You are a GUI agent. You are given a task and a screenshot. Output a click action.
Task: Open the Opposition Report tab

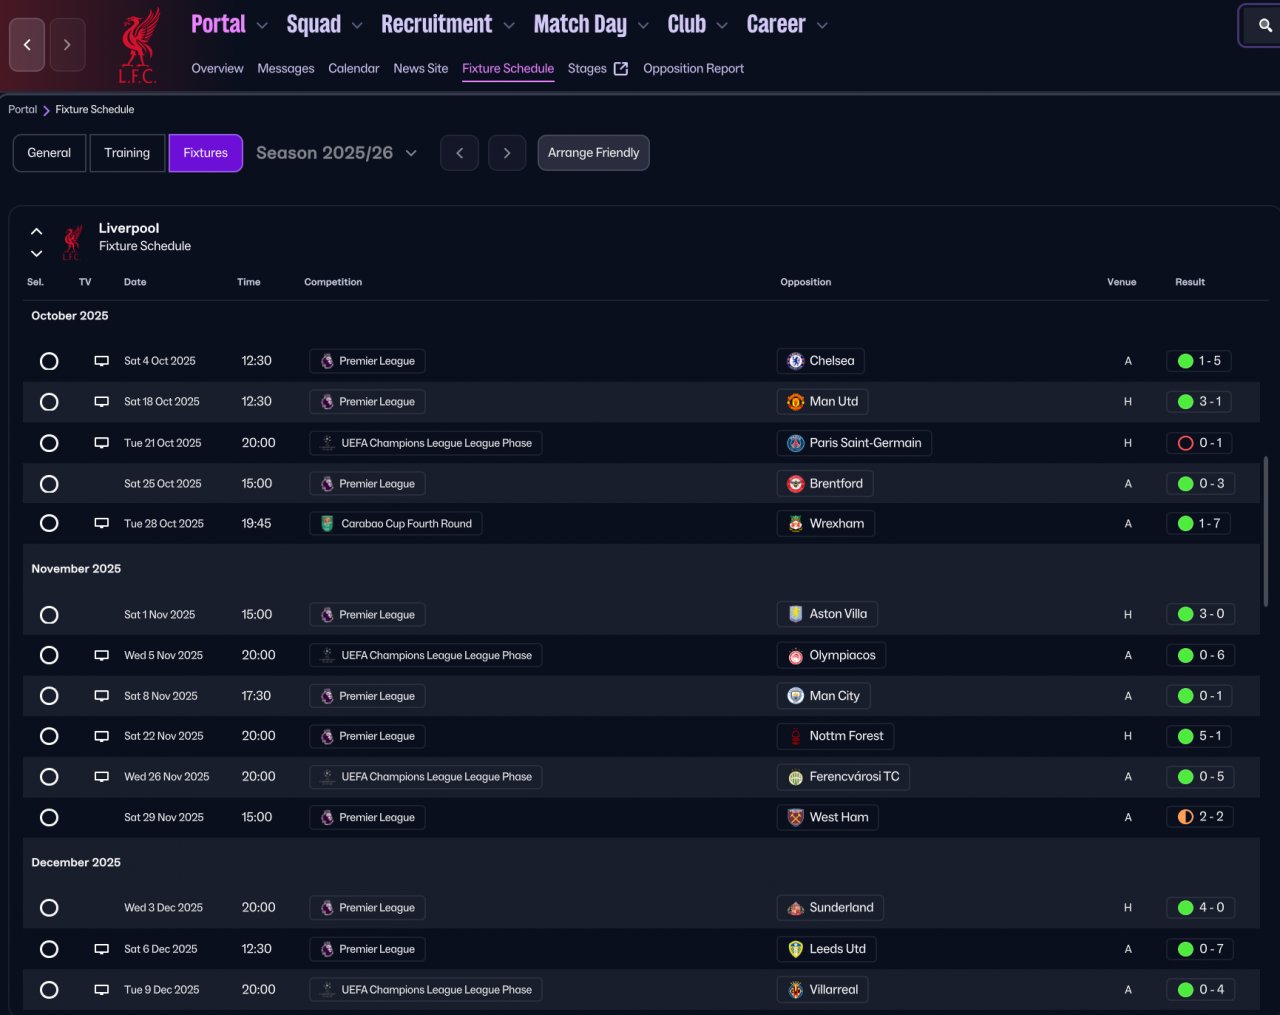pos(694,69)
